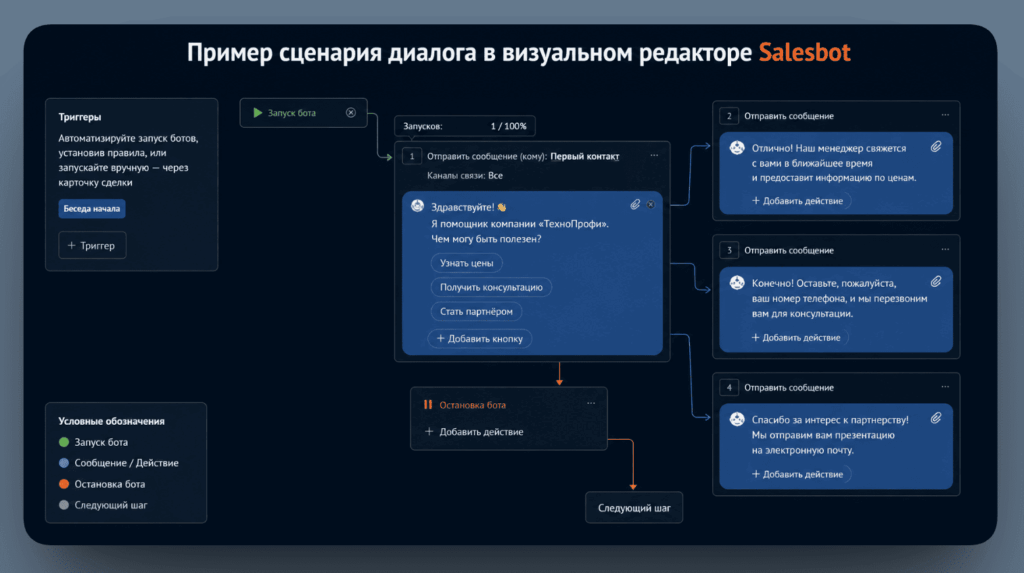Open the three-dot menu of Остановка бота block
The width and height of the screenshot is (1024, 573).
click(591, 403)
